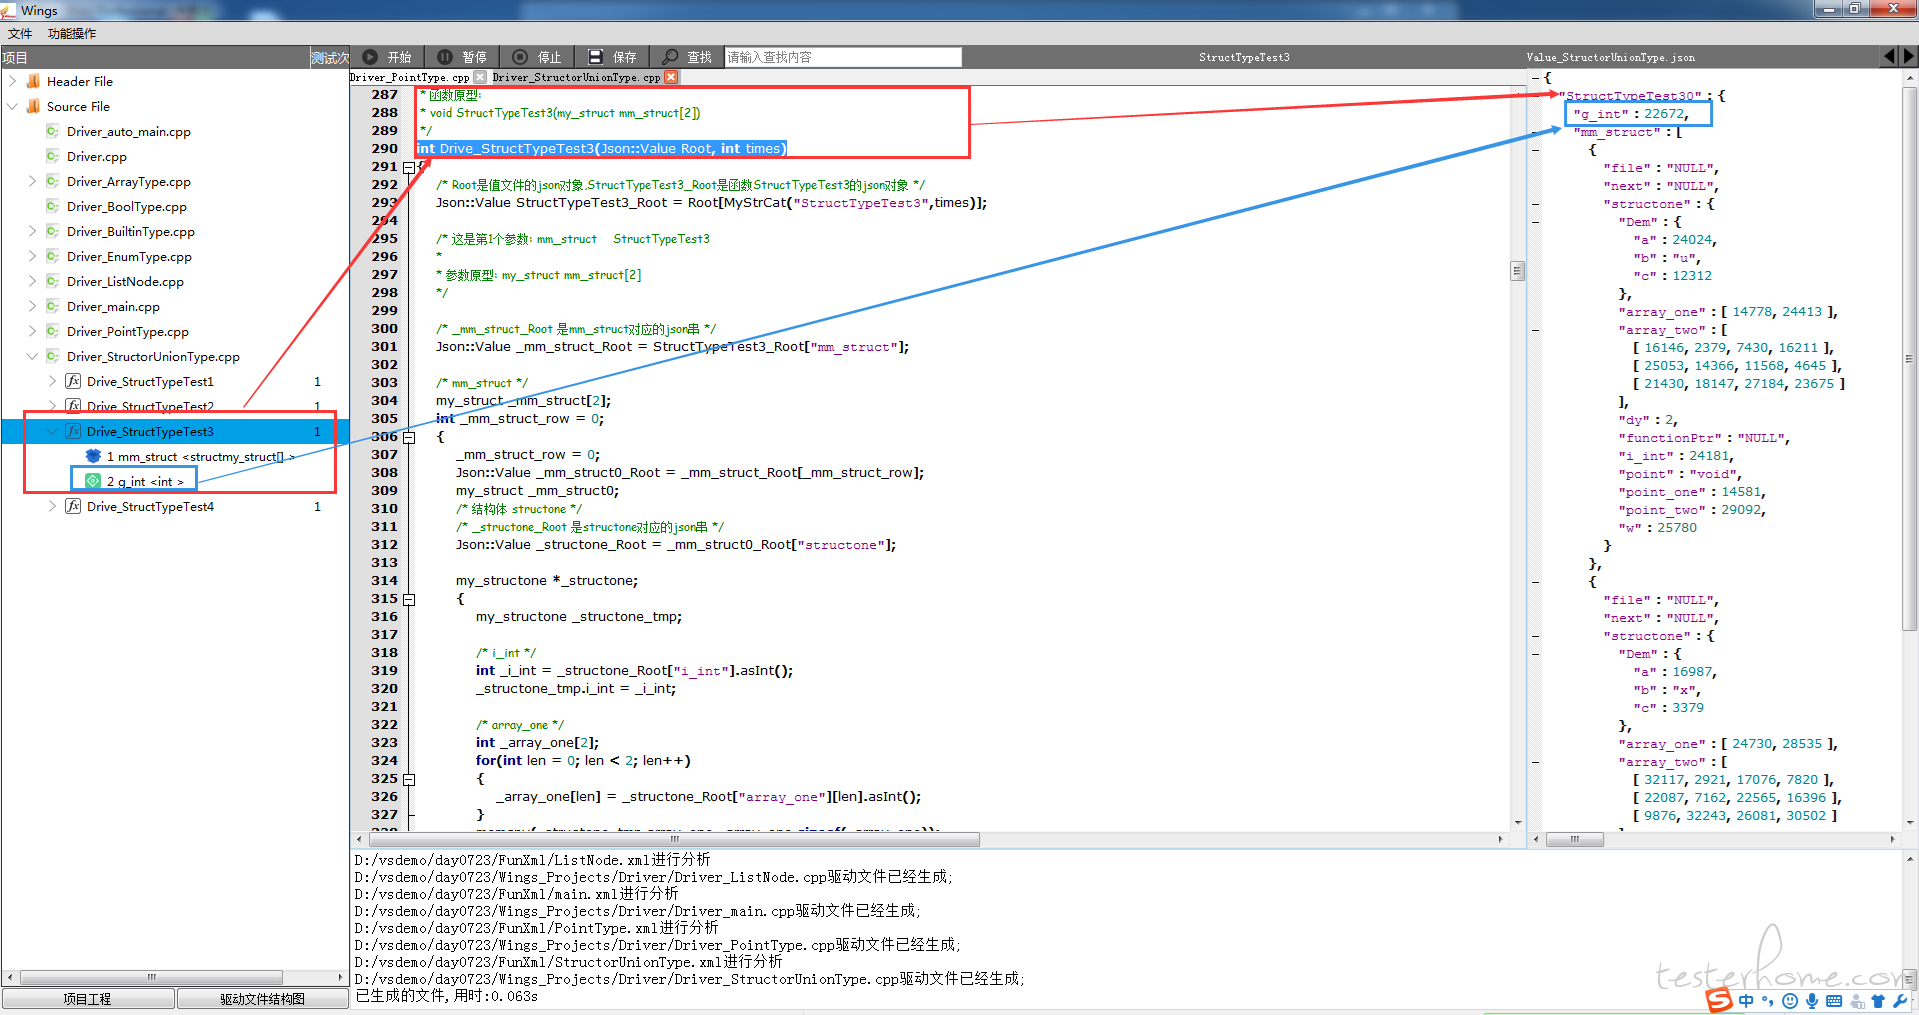Select Driver_auto_main.cpp in tree
Viewport: 1919px width, 1015px height.
coord(129,131)
